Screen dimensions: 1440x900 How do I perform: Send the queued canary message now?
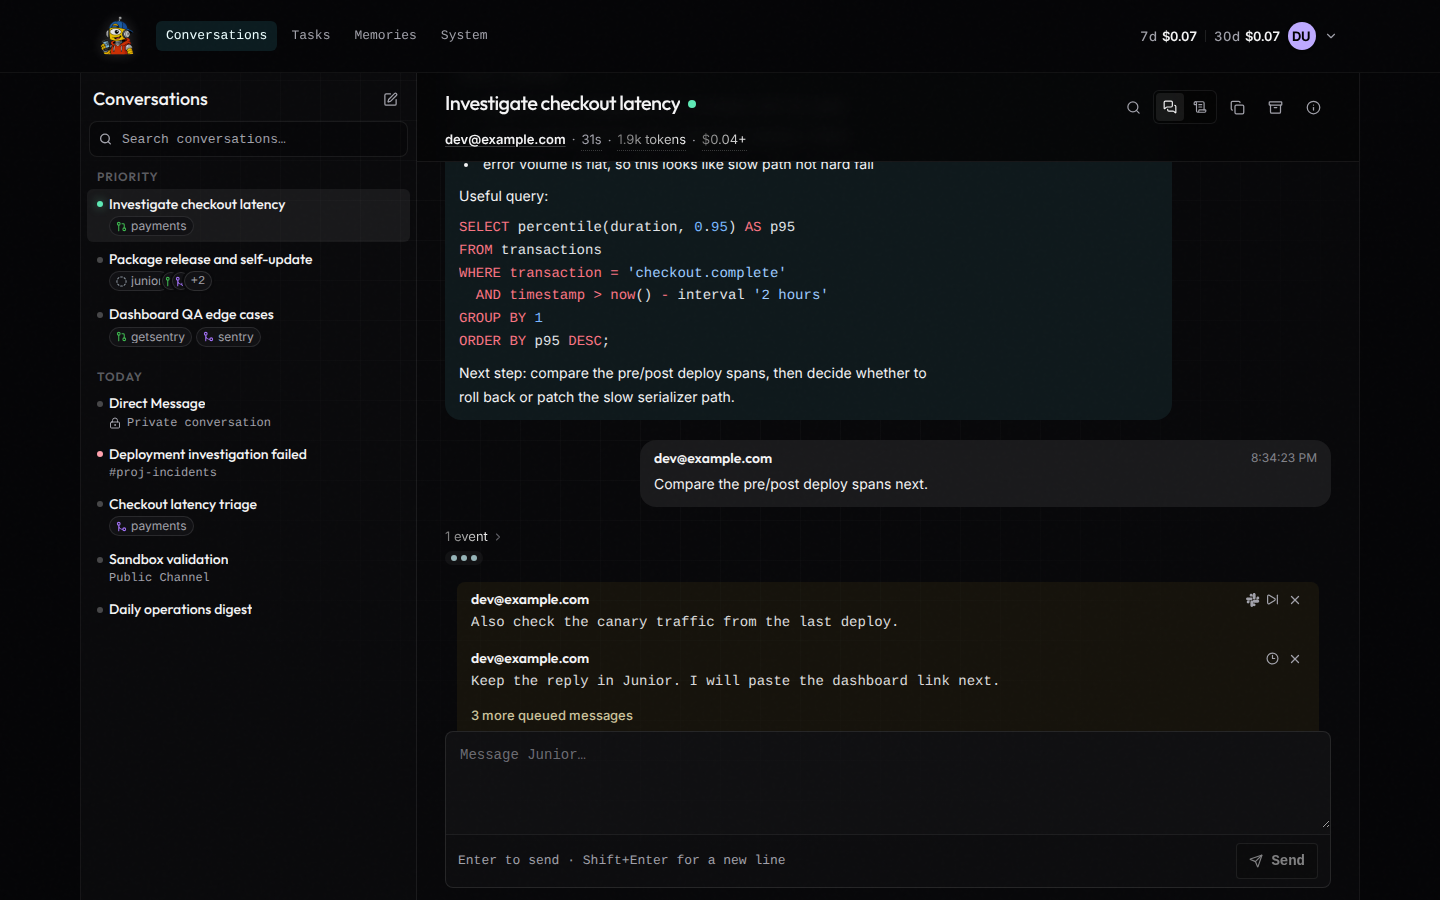(x=1272, y=600)
